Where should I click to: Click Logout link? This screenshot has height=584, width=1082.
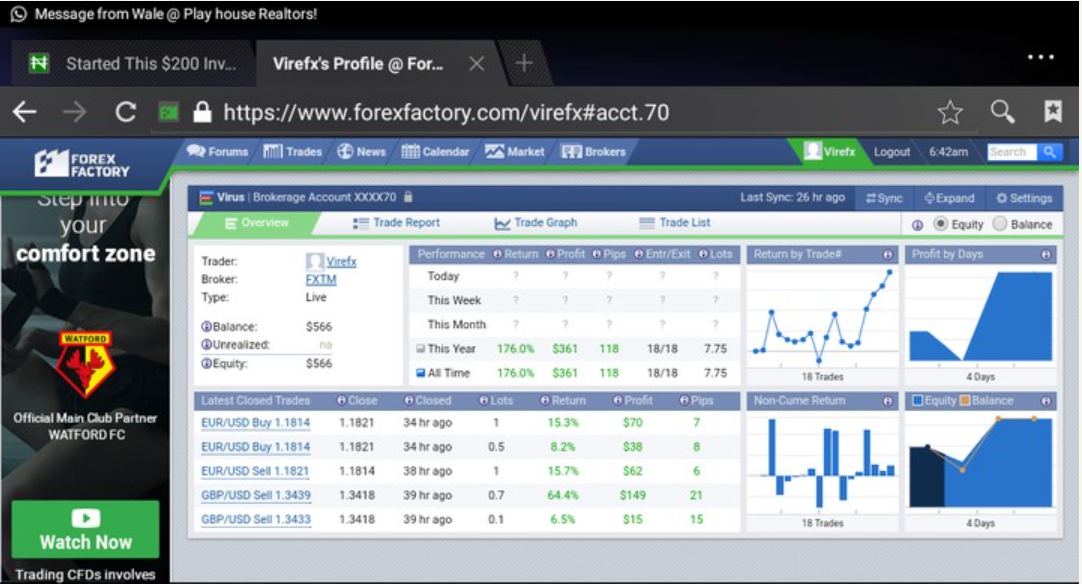(892, 153)
